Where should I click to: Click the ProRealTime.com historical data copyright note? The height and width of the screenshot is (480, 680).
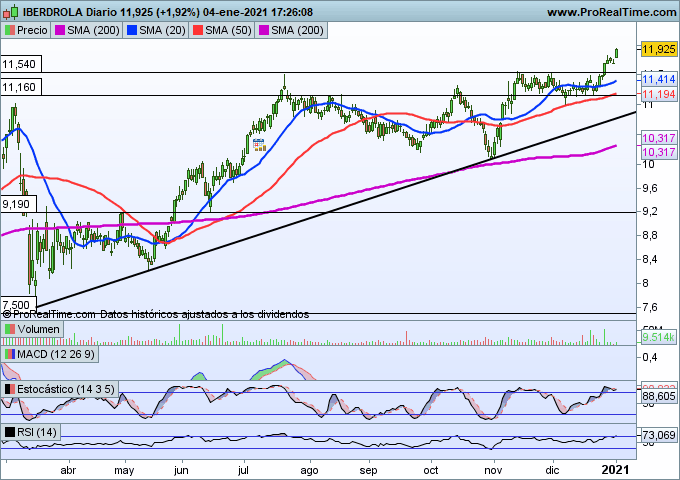click(156, 314)
